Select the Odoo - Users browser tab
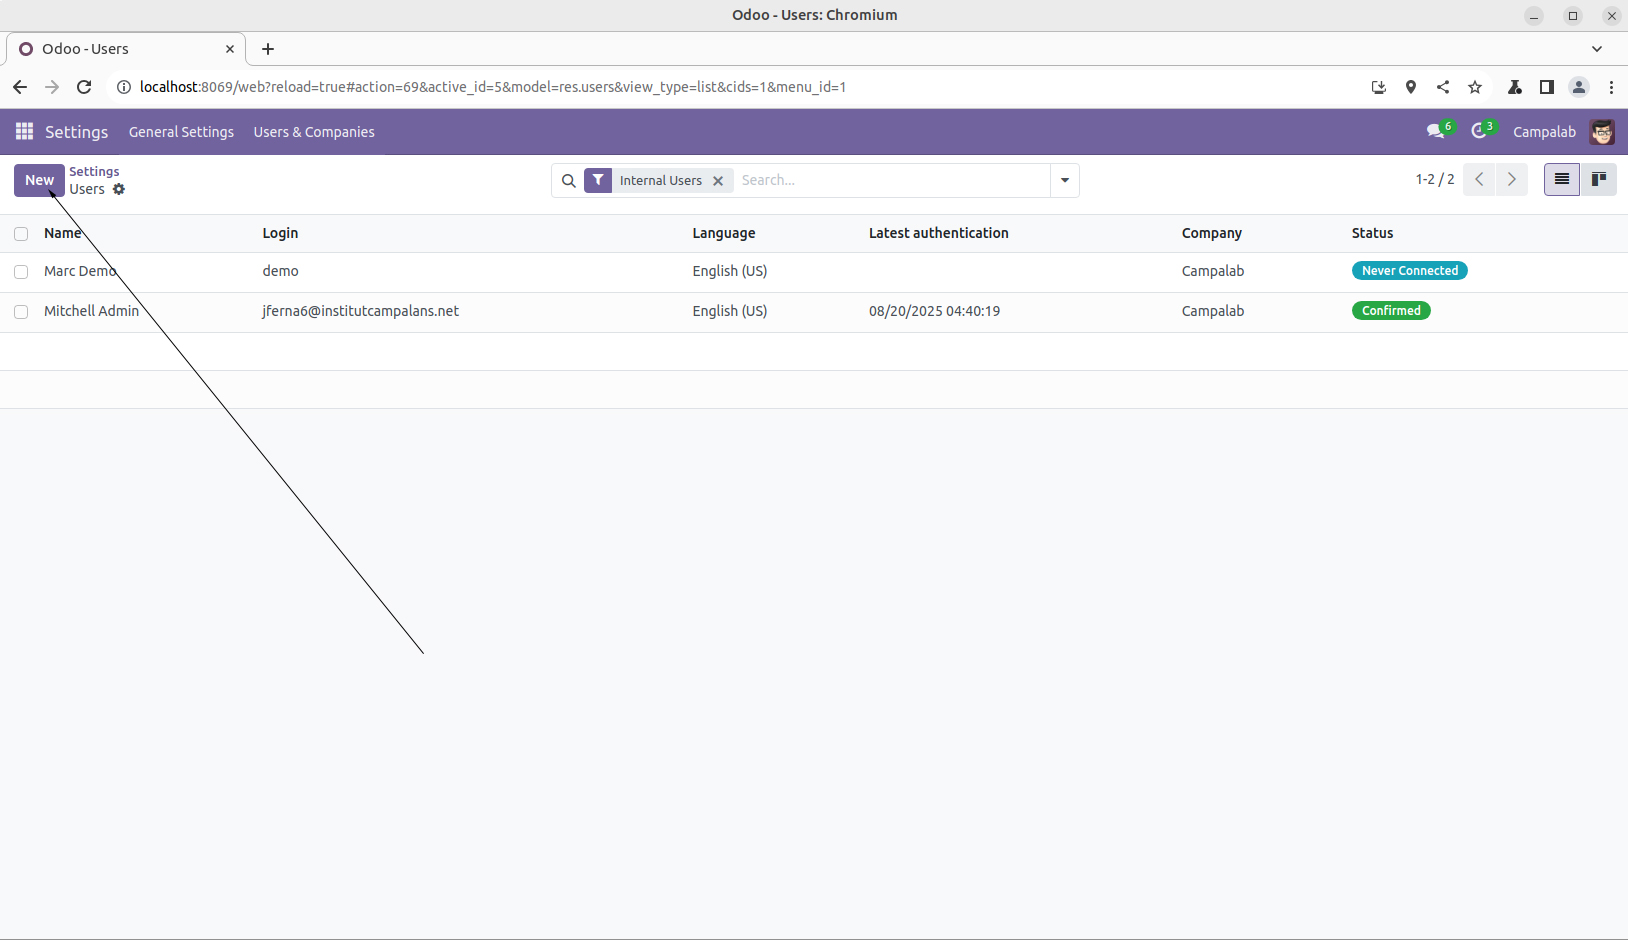The width and height of the screenshot is (1628, 940). (120, 49)
